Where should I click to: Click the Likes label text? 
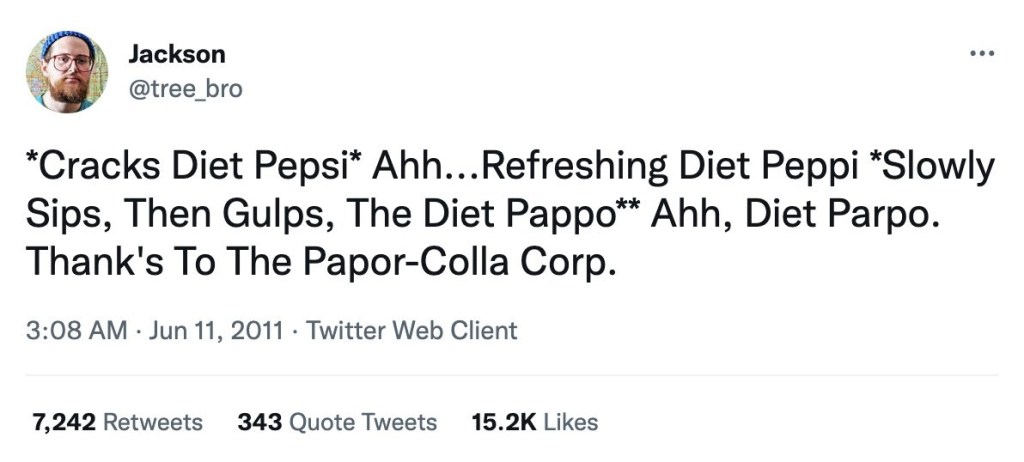pos(570,422)
